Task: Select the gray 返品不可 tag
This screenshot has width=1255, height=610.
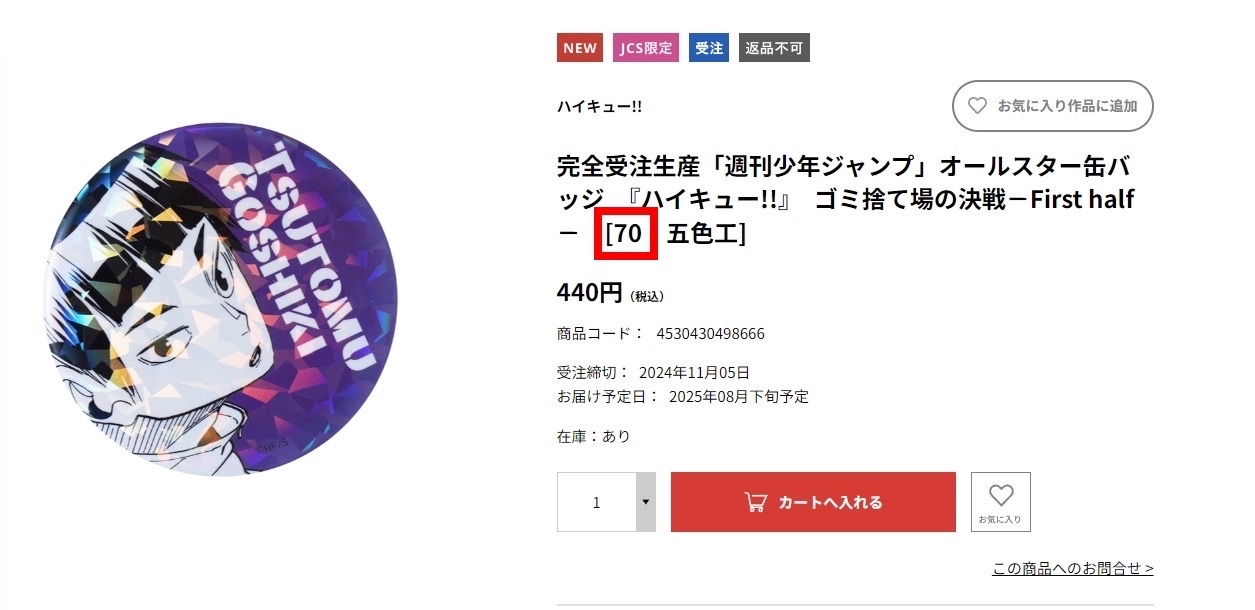Action: coord(775,48)
